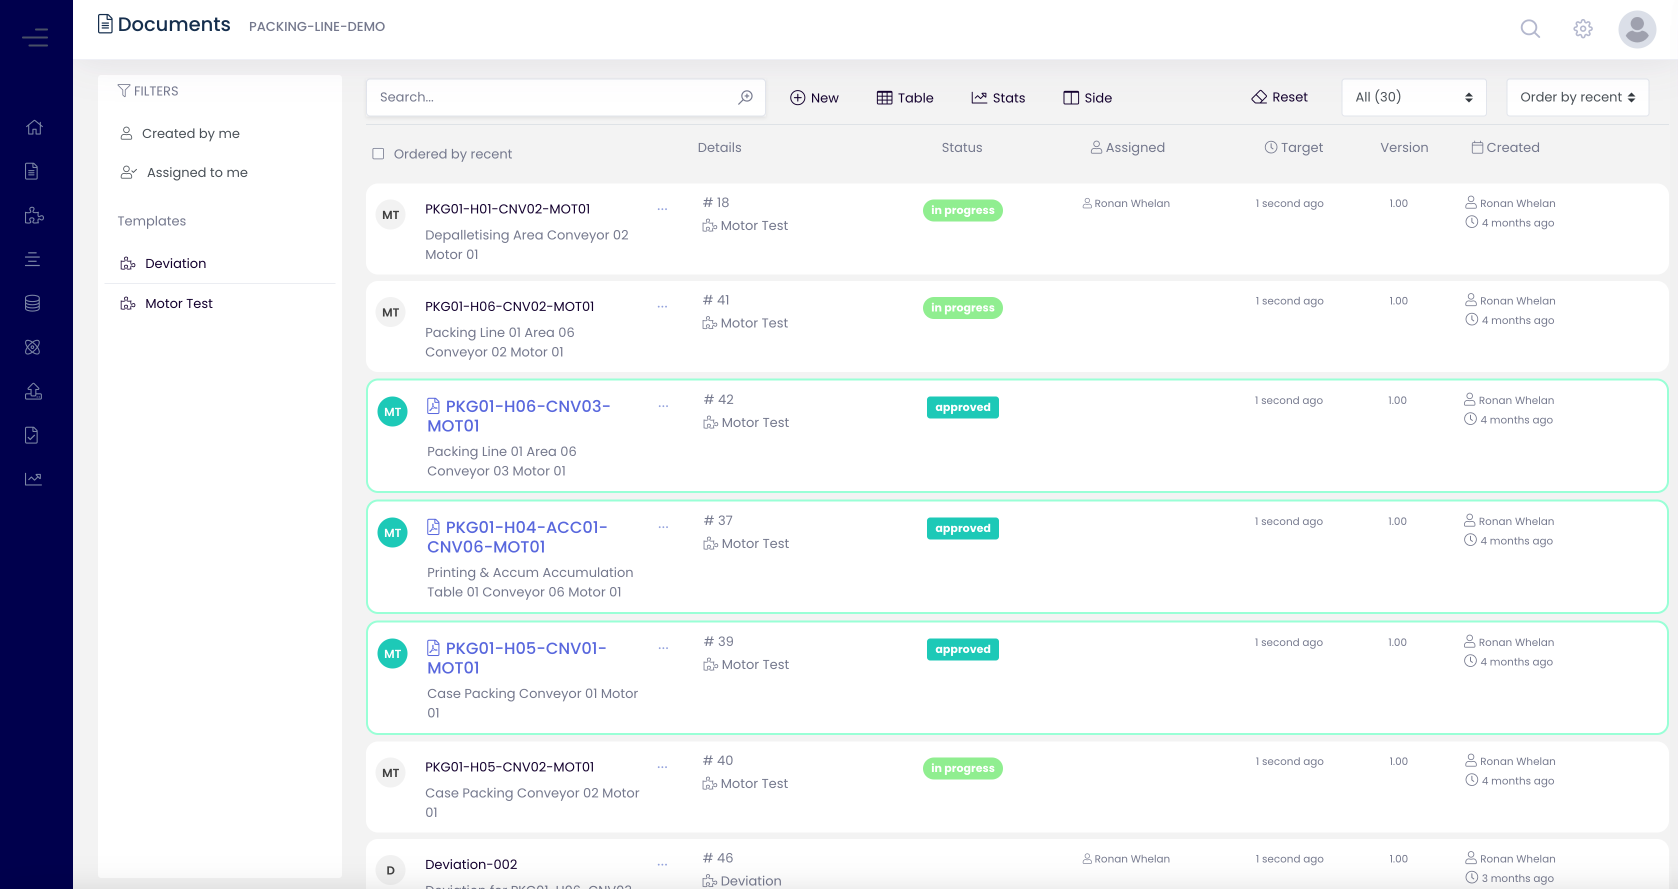Viewport: 1678px width, 889px height.
Task: Click the search submit icon in the search box
Action: click(745, 97)
